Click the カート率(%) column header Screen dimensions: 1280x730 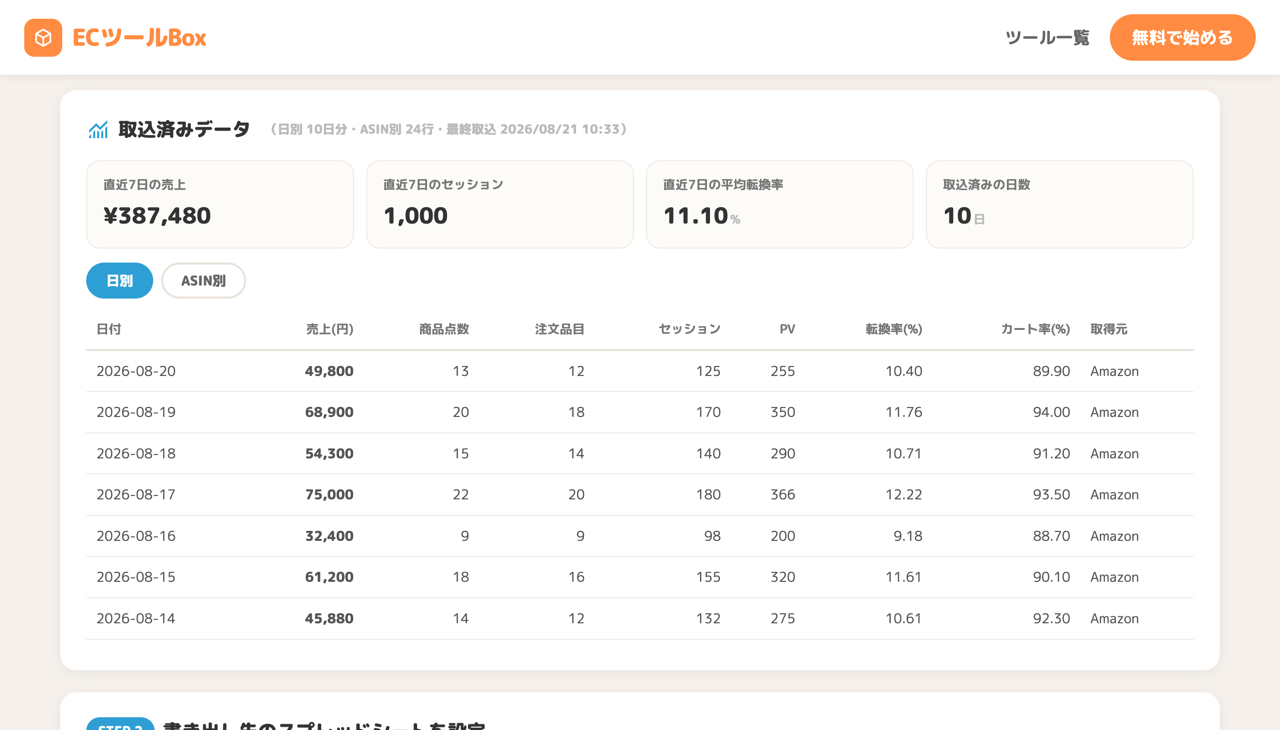click(x=1035, y=329)
